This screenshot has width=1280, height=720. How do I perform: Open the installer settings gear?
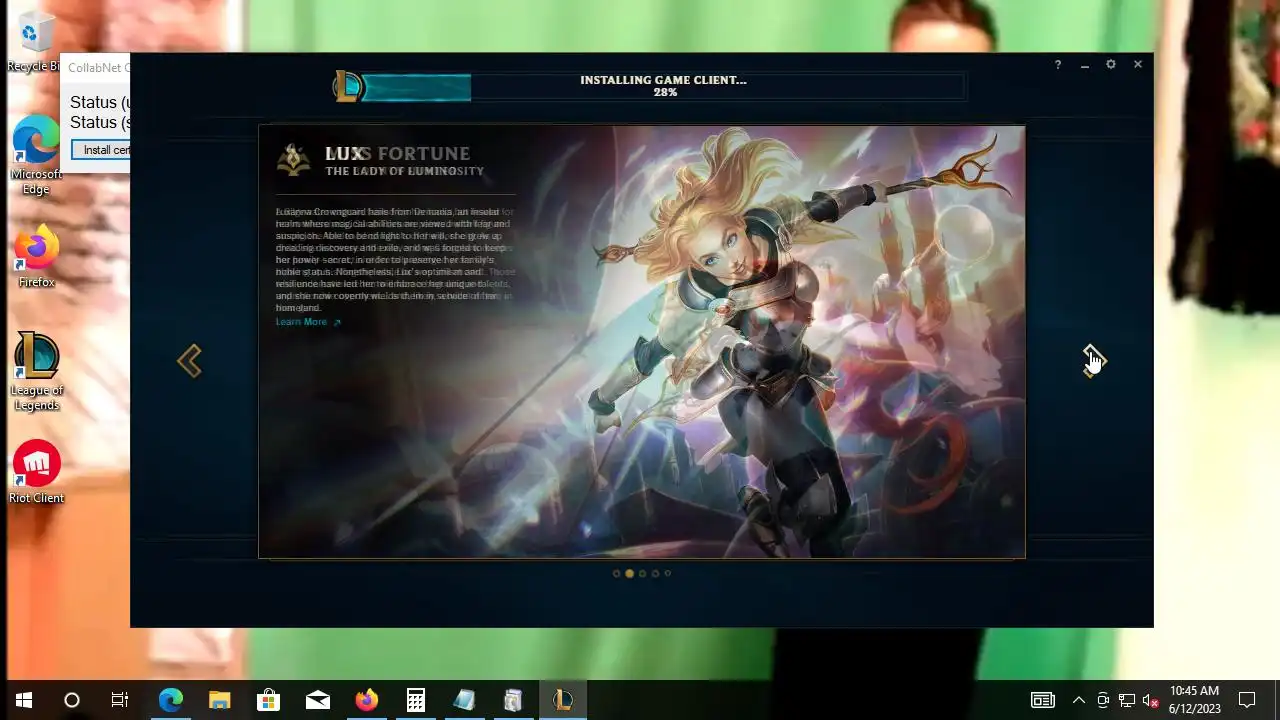[1111, 64]
